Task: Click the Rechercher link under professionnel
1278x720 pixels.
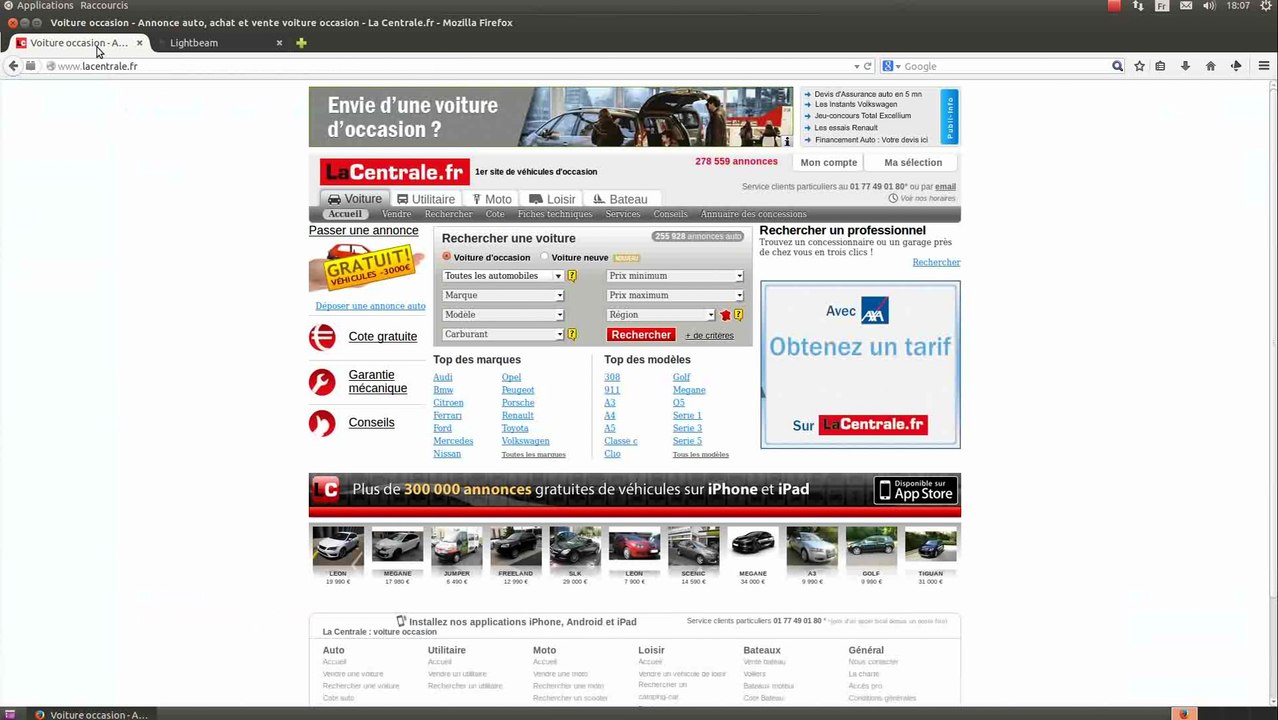Action: tap(936, 262)
